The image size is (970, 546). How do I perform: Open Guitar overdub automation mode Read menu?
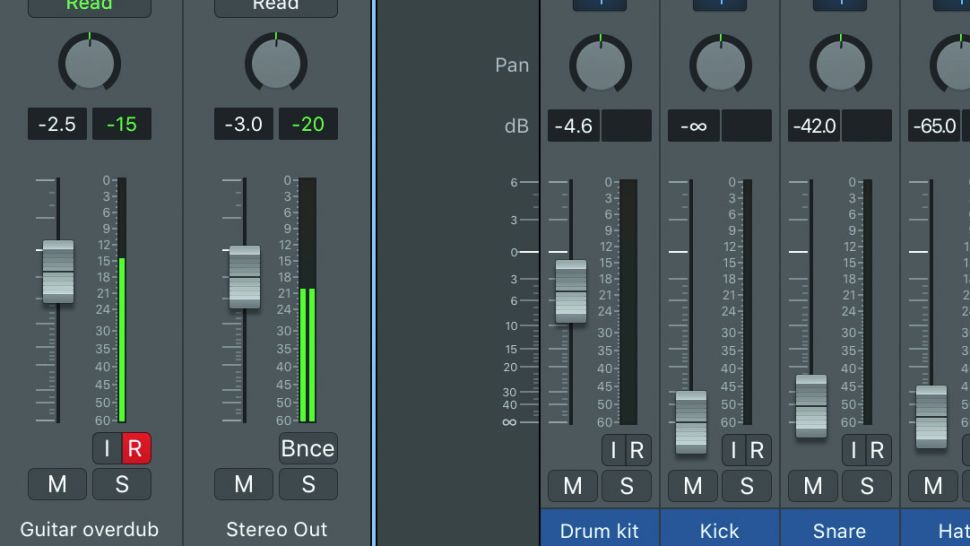90,6
